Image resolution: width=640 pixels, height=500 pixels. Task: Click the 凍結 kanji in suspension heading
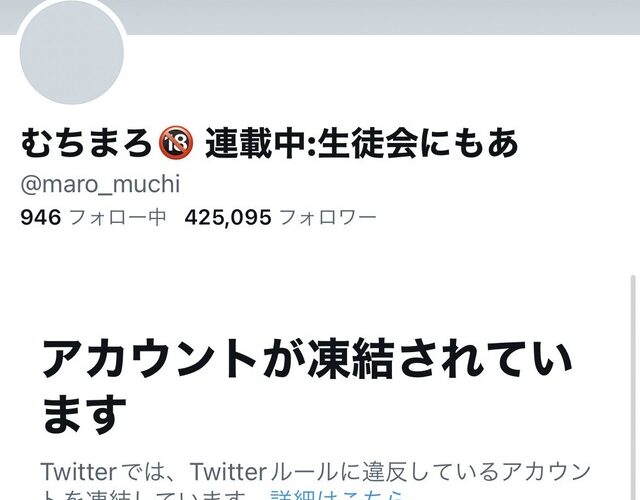pos(352,359)
